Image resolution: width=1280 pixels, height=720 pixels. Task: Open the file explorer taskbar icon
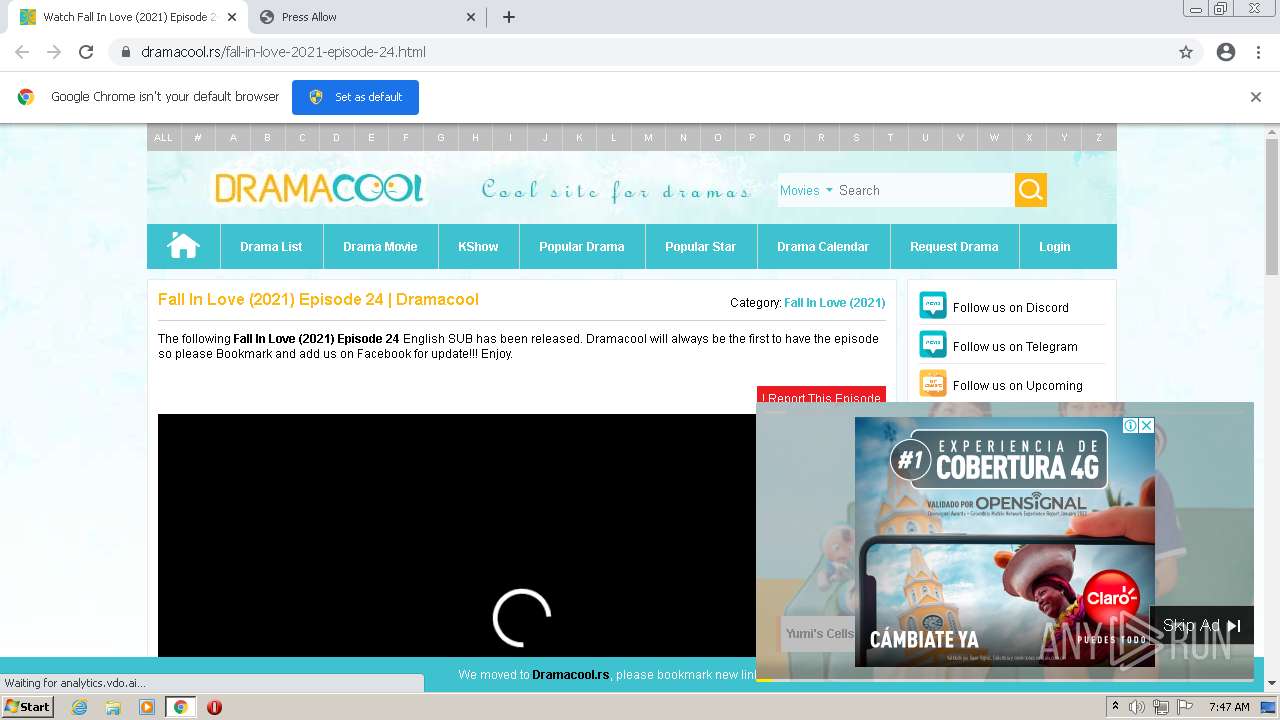coord(113,707)
